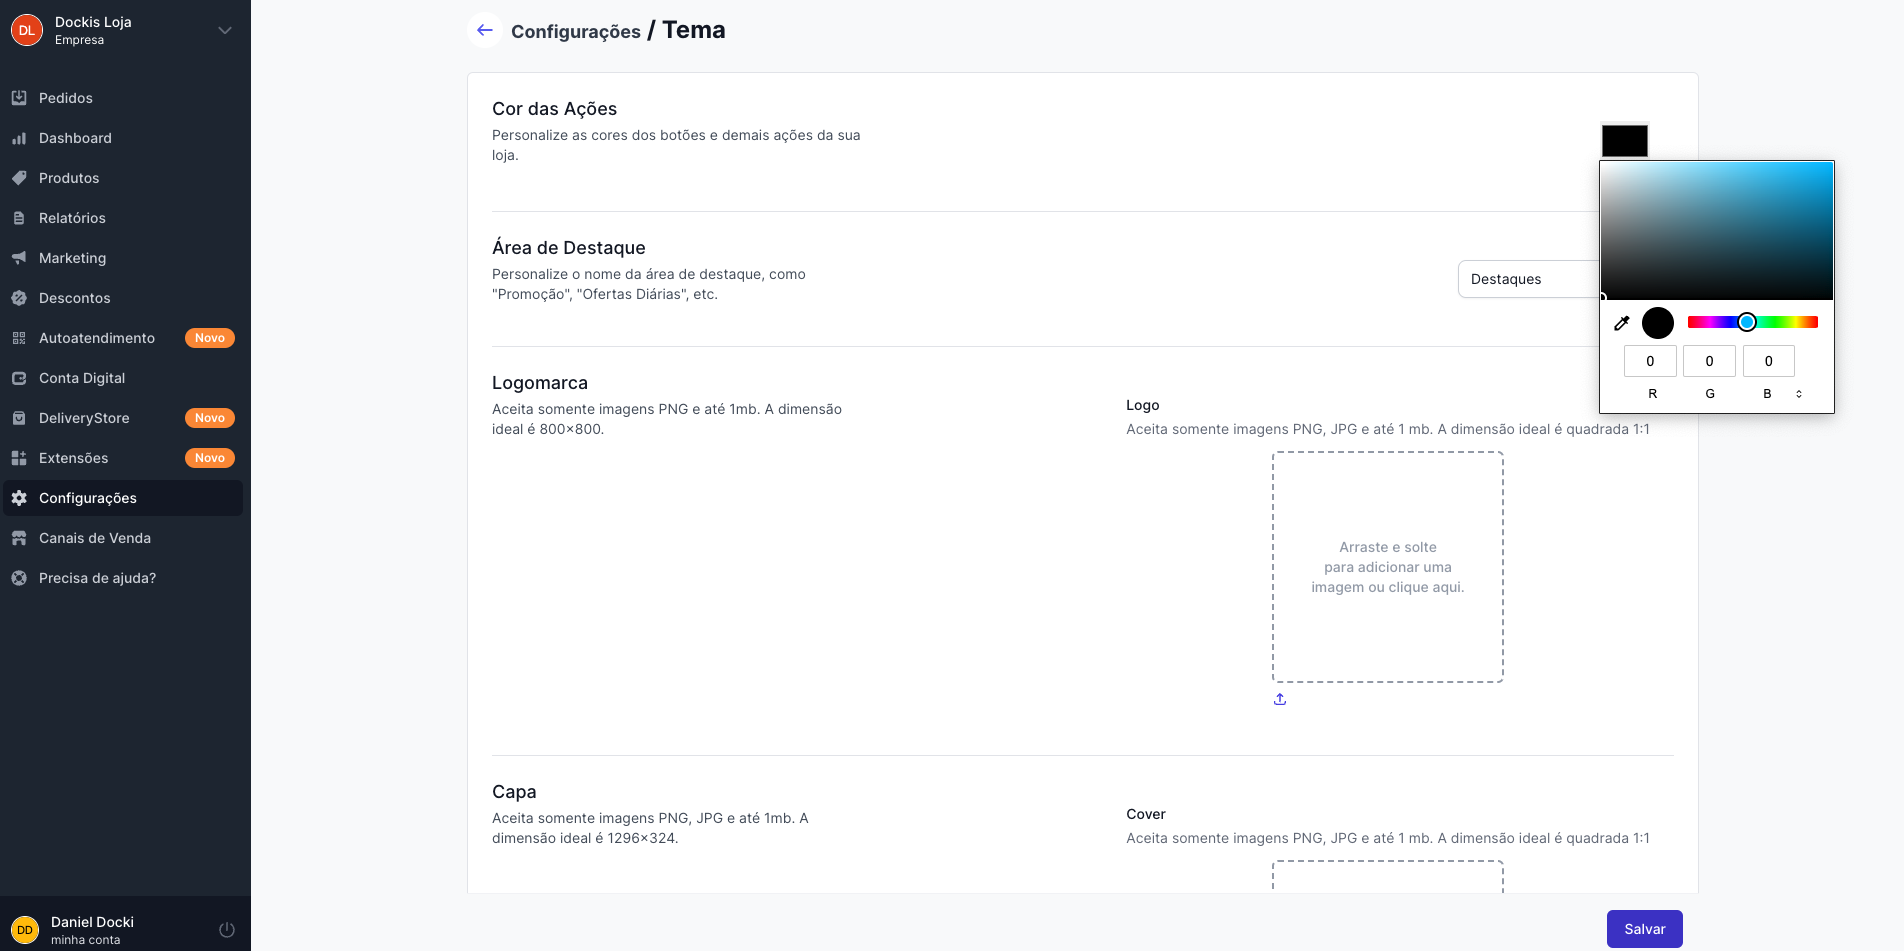
Task: Click the logo image upload dropzone
Action: click(x=1387, y=567)
